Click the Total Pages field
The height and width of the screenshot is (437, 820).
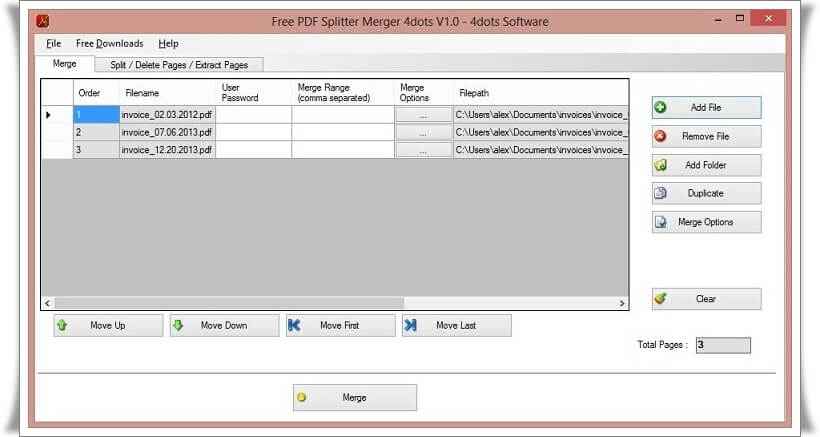(723, 345)
